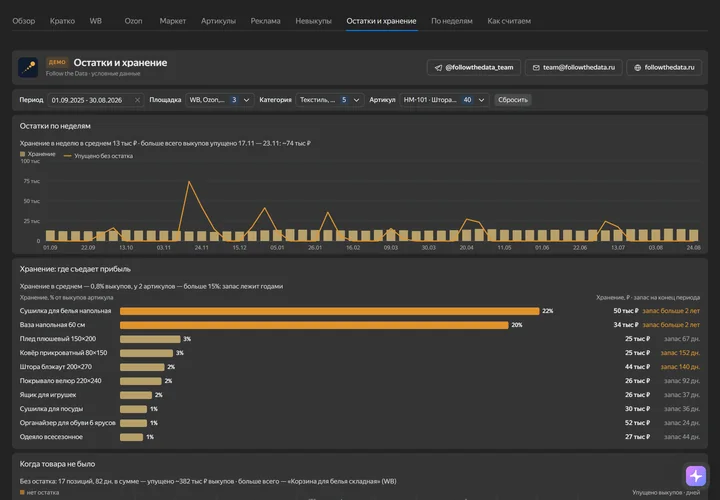Viewport: 720px width, 500px height.
Task: Click the team@followthedata.ru email button
Action: tap(574, 67)
